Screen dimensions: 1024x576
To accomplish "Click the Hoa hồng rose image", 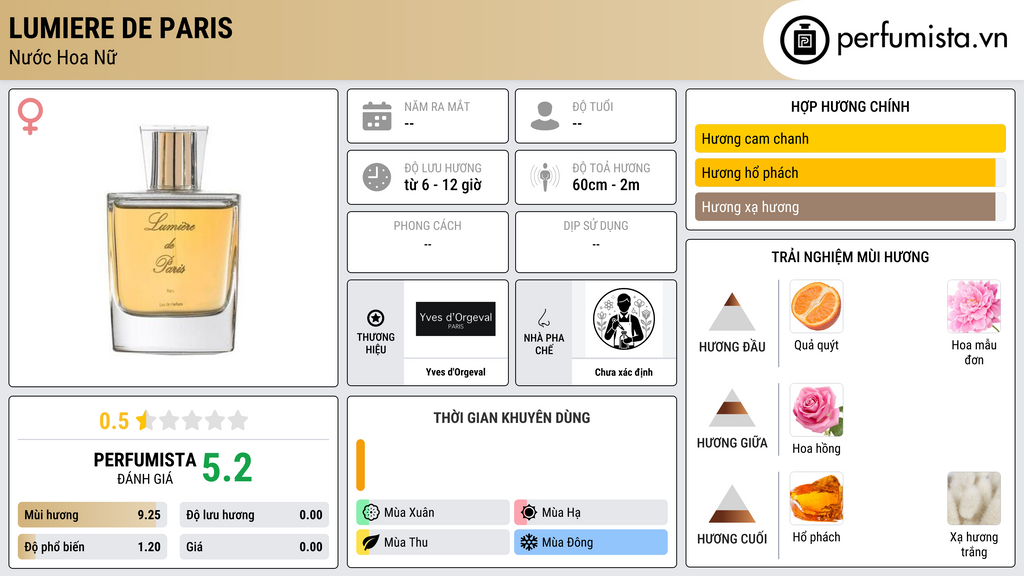I will coord(816,409).
